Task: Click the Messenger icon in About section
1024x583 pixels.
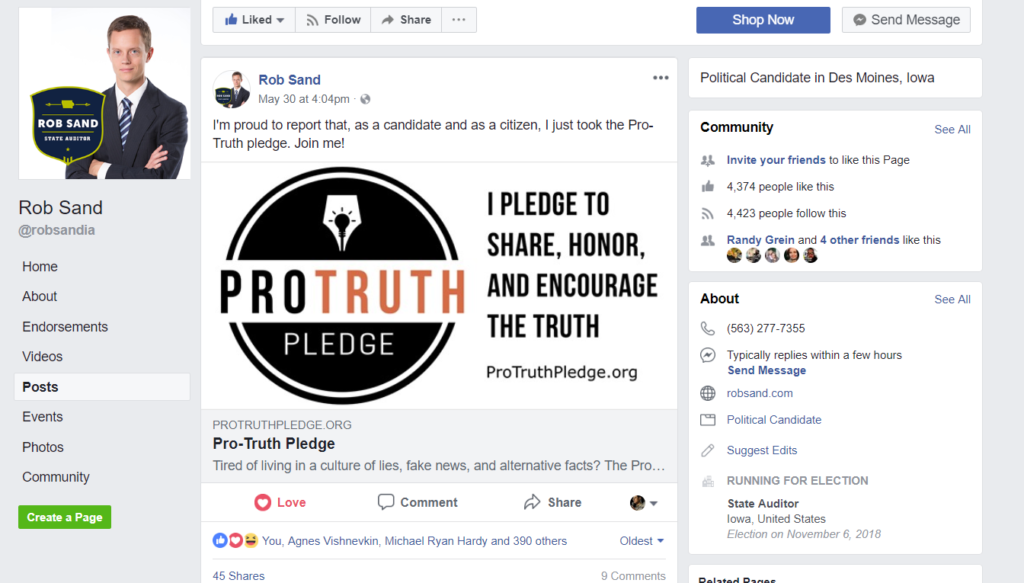Action: (708, 355)
